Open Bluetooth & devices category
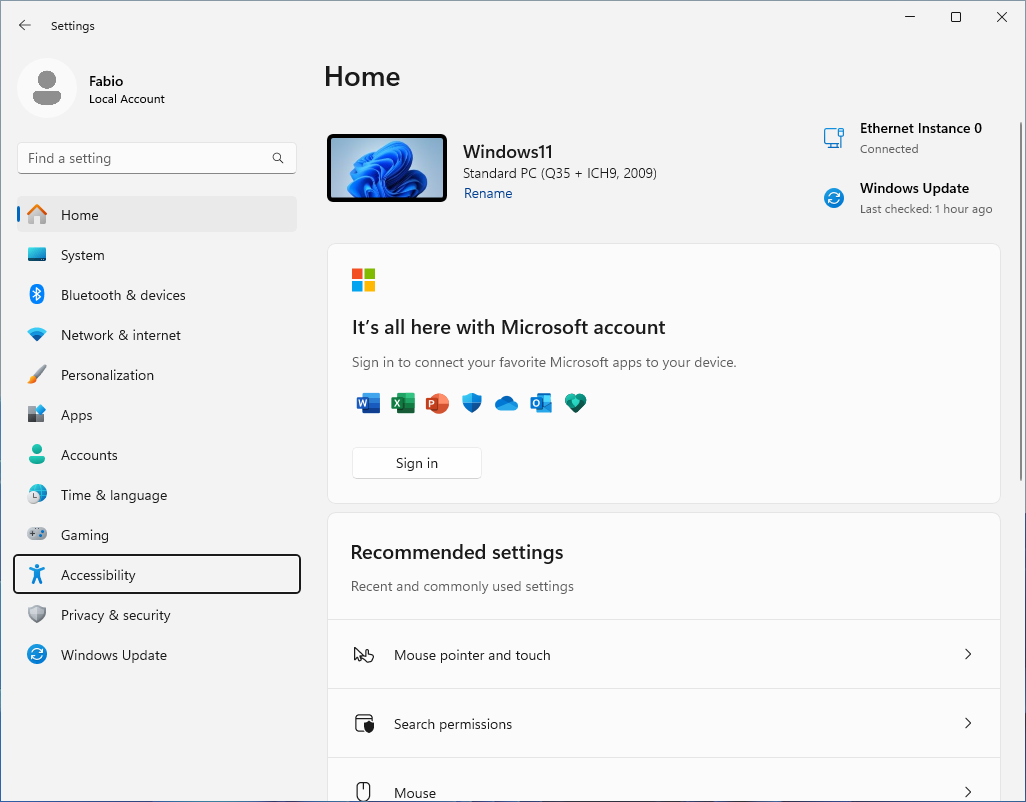This screenshot has height=802, width=1026. [x=157, y=294]
